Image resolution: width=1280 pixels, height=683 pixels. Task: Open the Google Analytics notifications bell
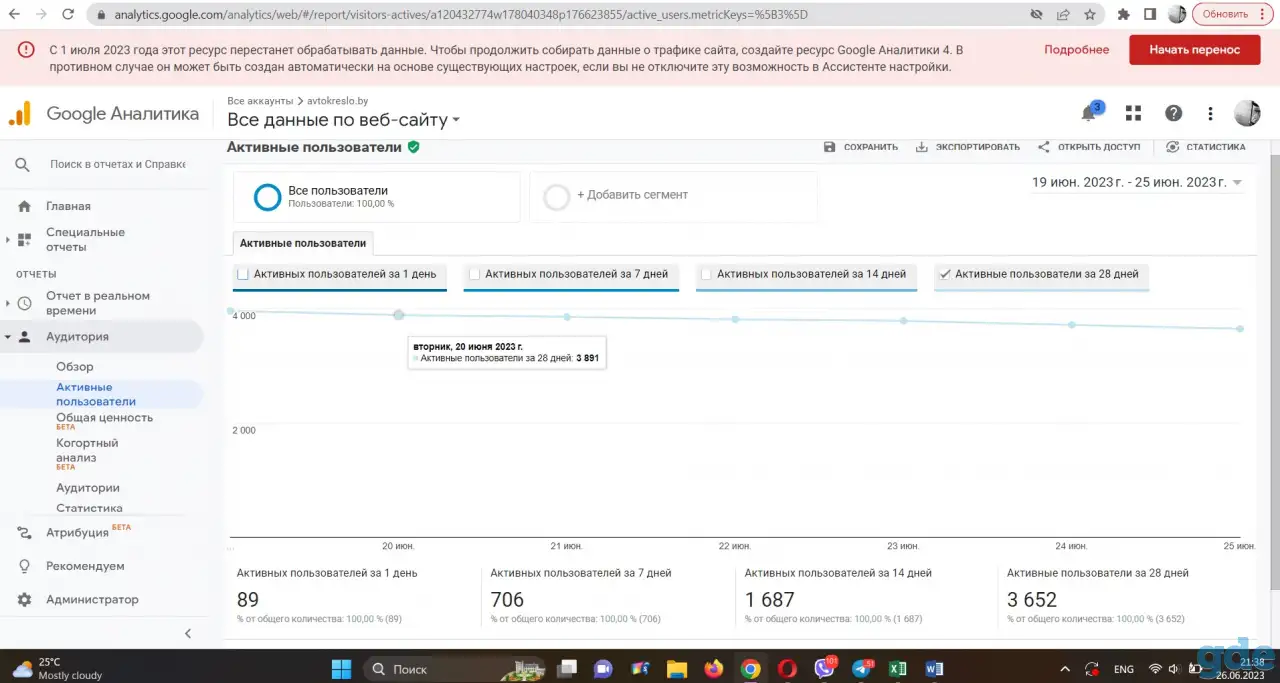point(1089,113)
